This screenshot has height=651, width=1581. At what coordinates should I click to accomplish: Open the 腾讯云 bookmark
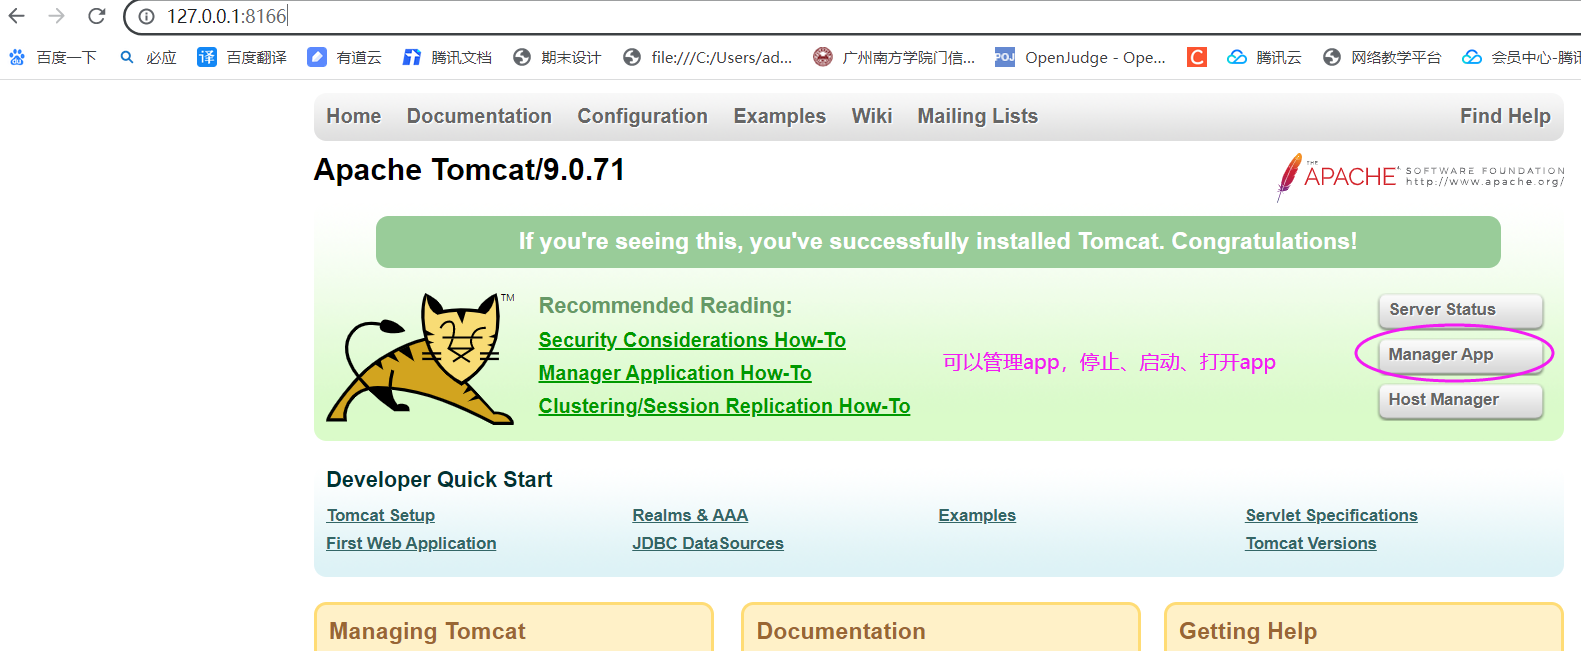1264,57
